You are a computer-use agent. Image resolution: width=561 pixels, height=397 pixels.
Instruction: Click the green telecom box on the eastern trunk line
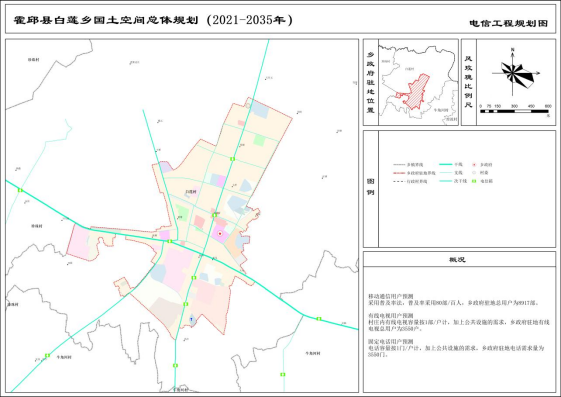coord(319,319)
